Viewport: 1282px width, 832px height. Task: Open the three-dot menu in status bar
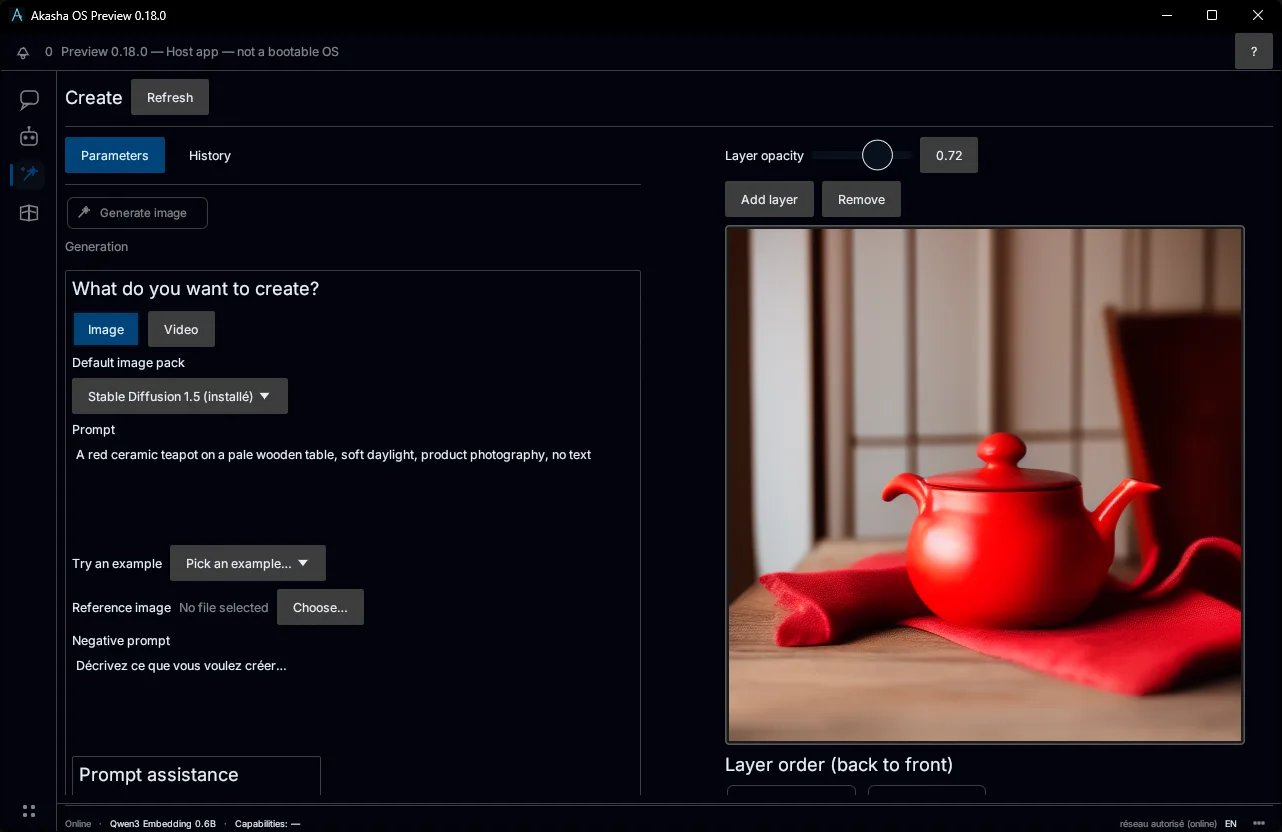pos(1259,824)
